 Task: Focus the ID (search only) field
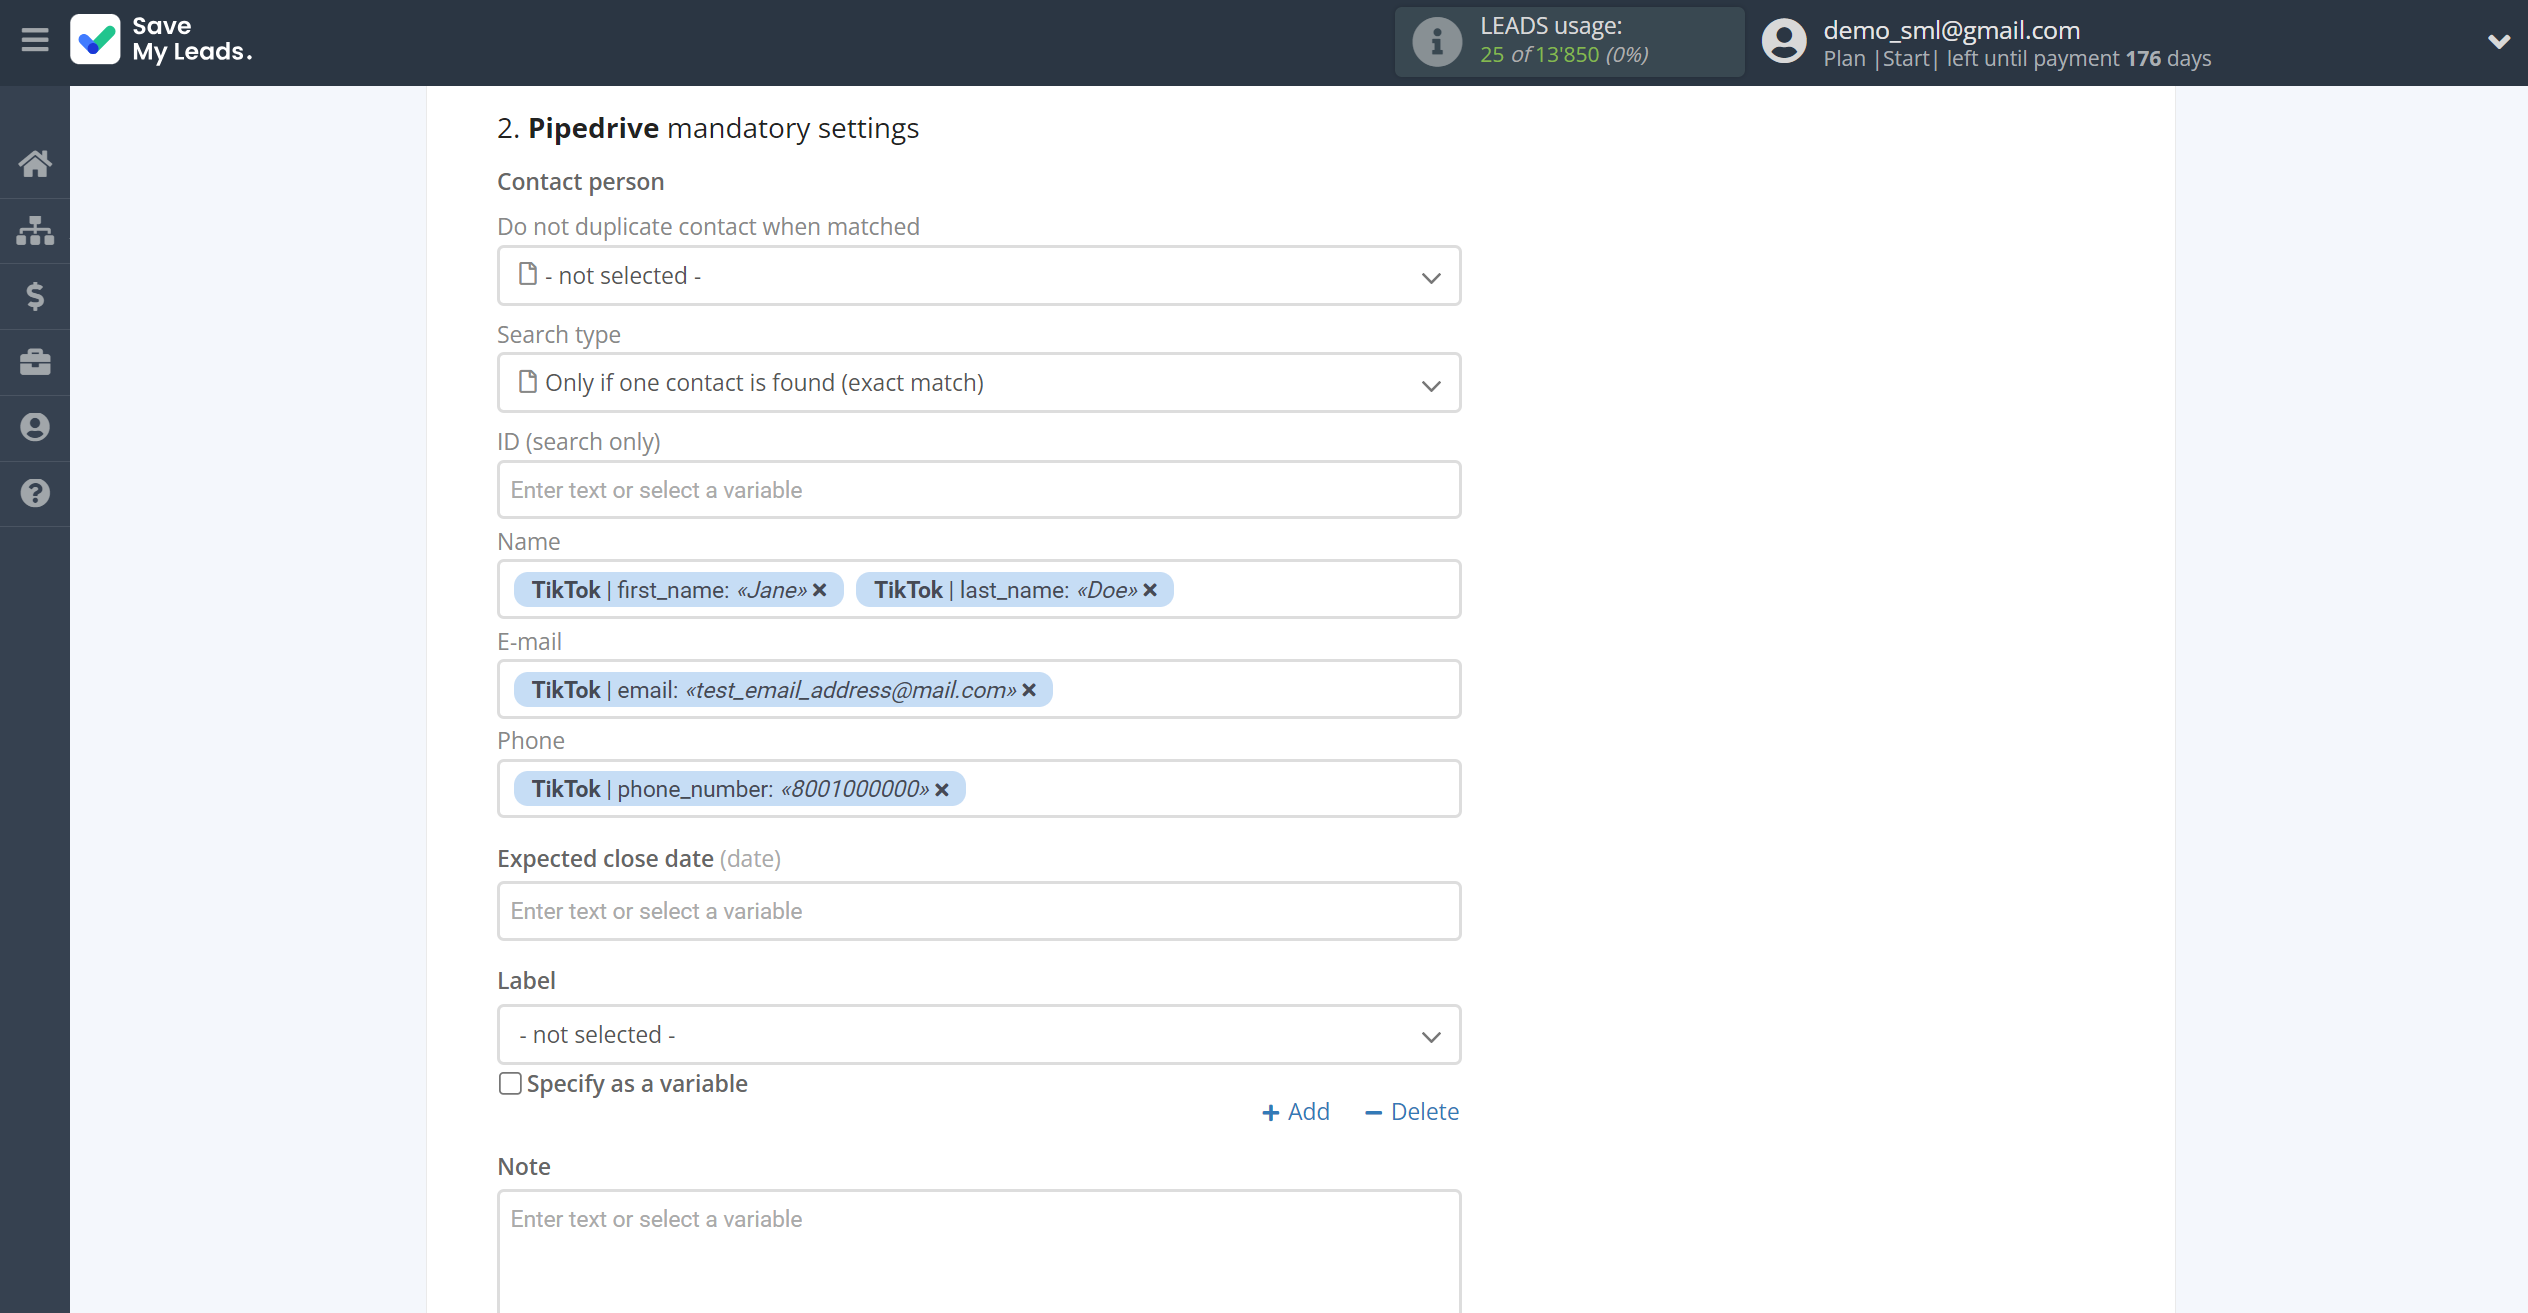click(979, 490)
